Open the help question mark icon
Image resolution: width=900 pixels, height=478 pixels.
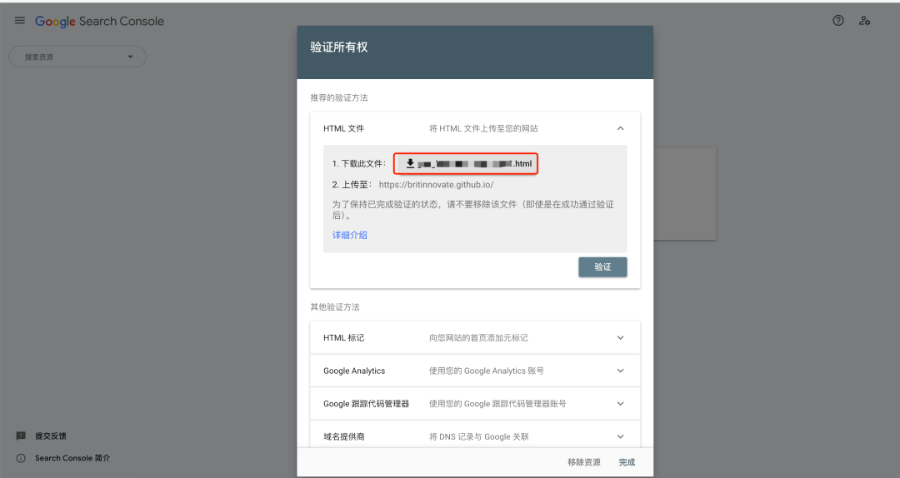838,21
